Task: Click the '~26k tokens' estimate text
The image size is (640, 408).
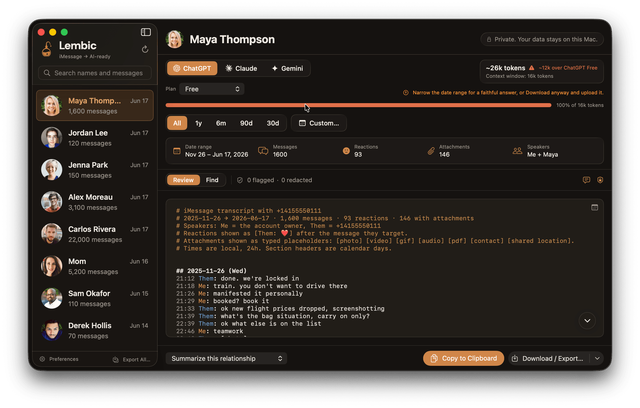Action: [x=505, y=68]
